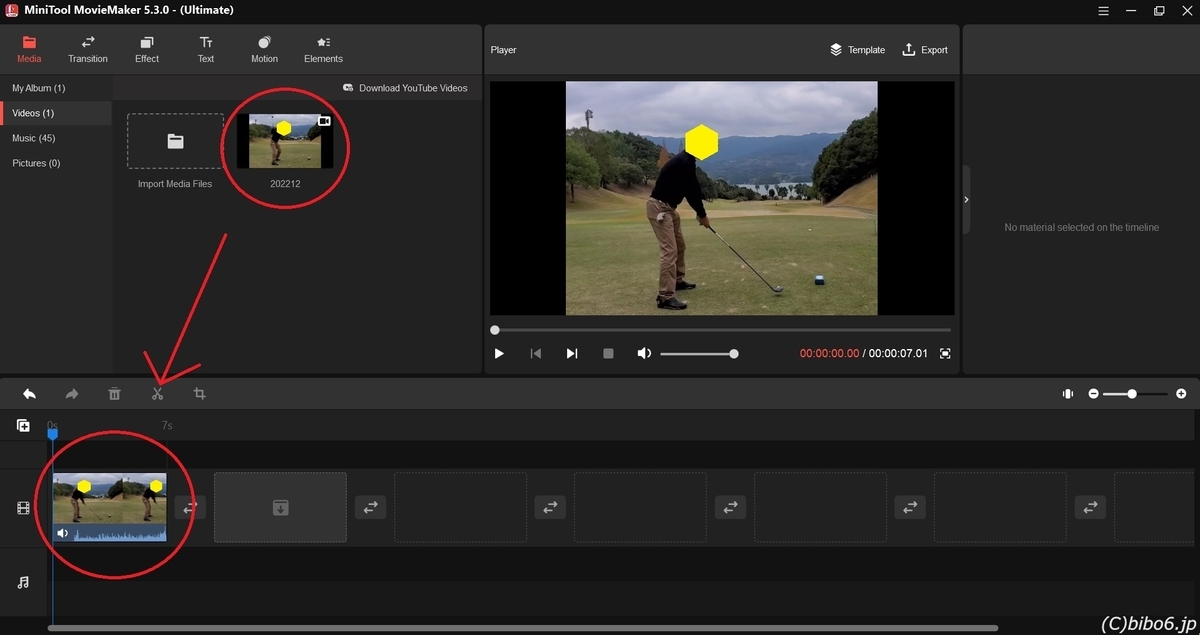Click the playback progress bar
1200x635 pixels.
(x=722, y=330)
